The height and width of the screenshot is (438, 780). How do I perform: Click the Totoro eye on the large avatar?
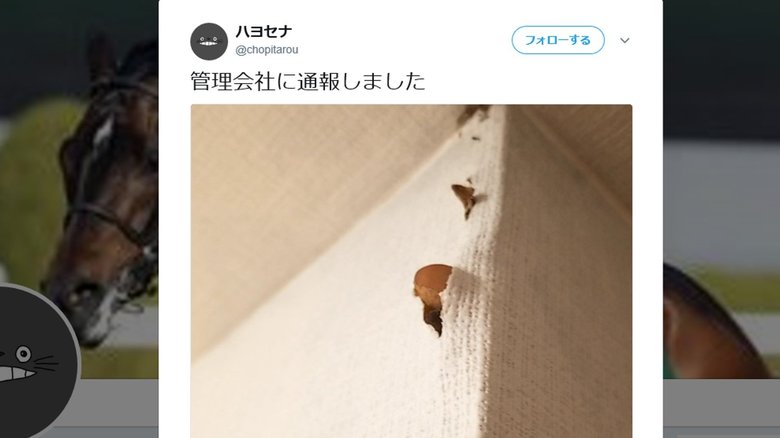click(23, 354)
